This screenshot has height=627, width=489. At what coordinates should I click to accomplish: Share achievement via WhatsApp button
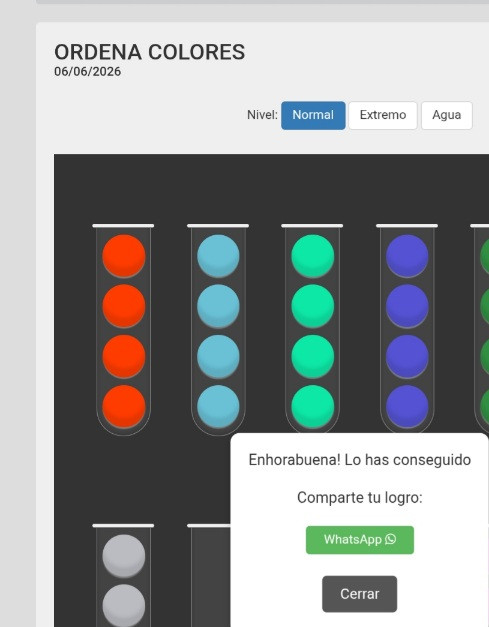360,540
